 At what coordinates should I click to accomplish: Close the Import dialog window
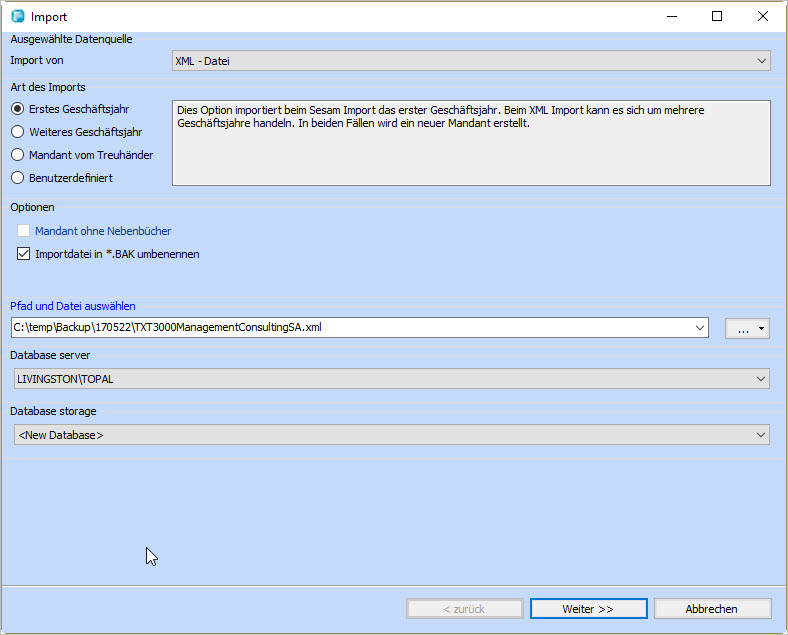click(x=763, y=16)
